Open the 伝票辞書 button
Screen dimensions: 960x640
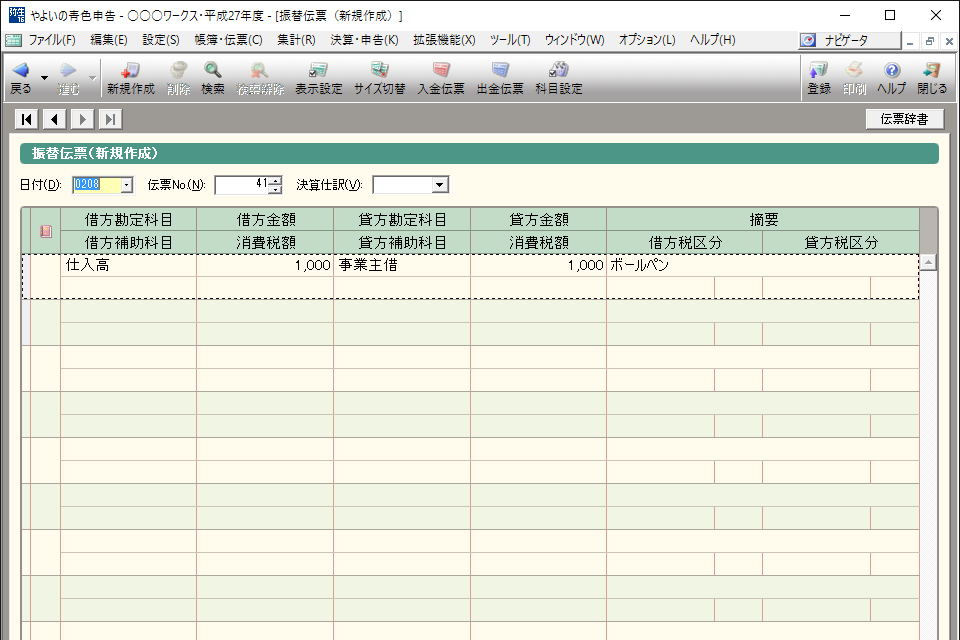pos(904,119)
